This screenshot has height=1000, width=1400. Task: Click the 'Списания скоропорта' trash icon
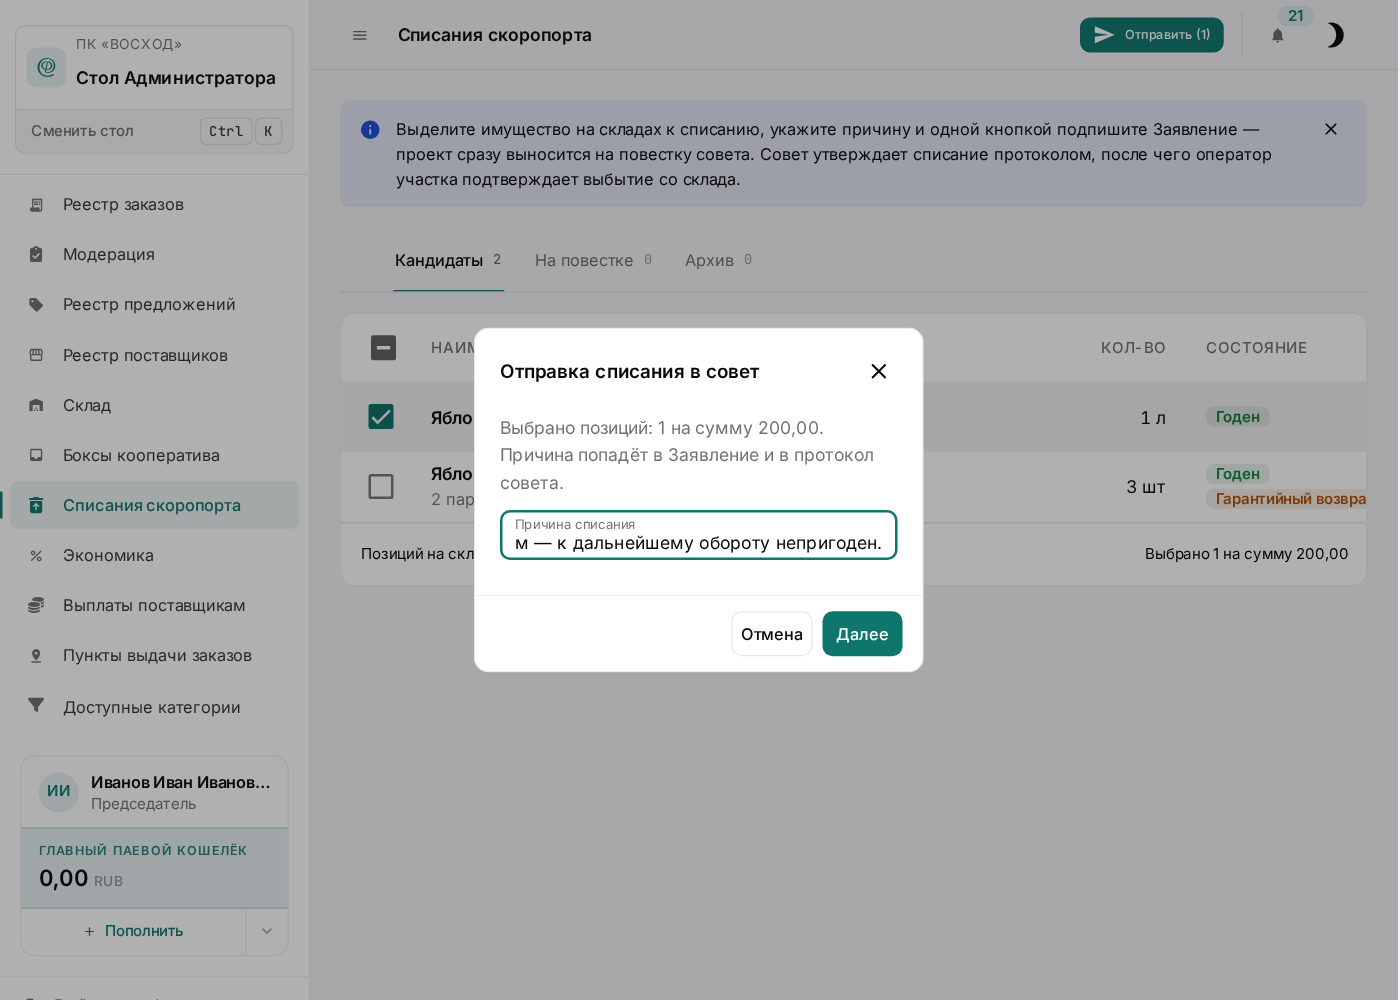36,505
